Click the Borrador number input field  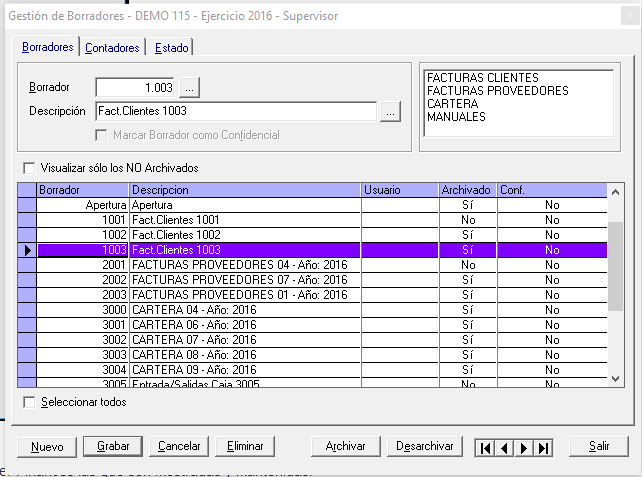pos(135,88)
